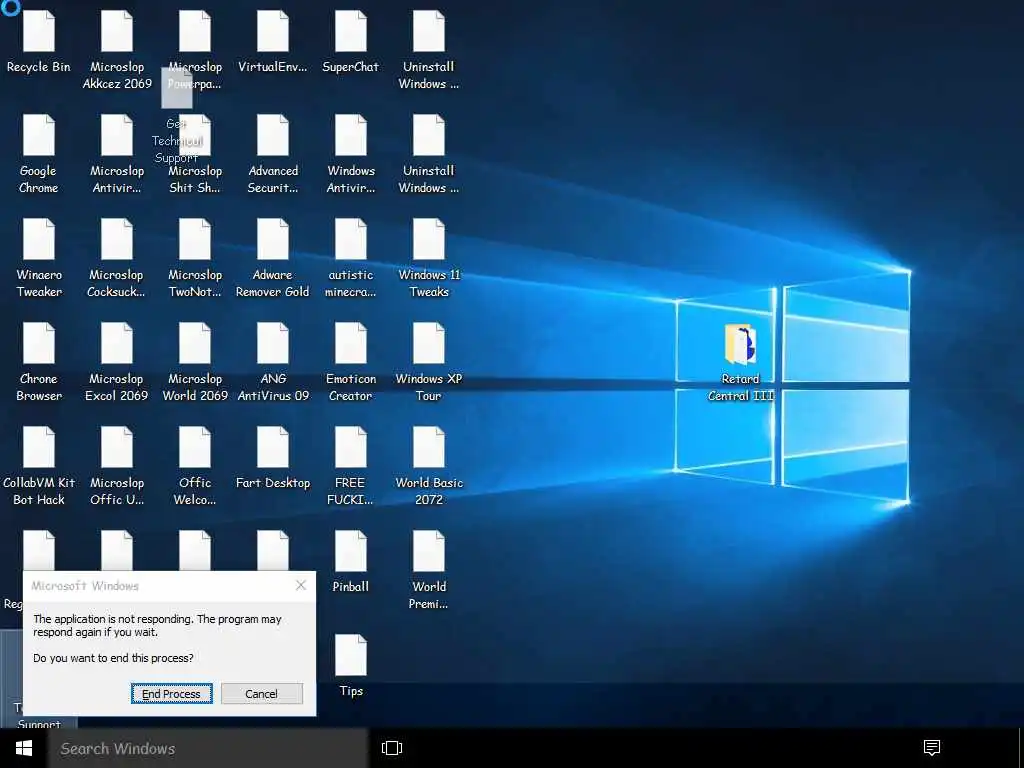Click End Process in the dialog
The height and width of the screenshot is (768, 1024).
(171, 694)
